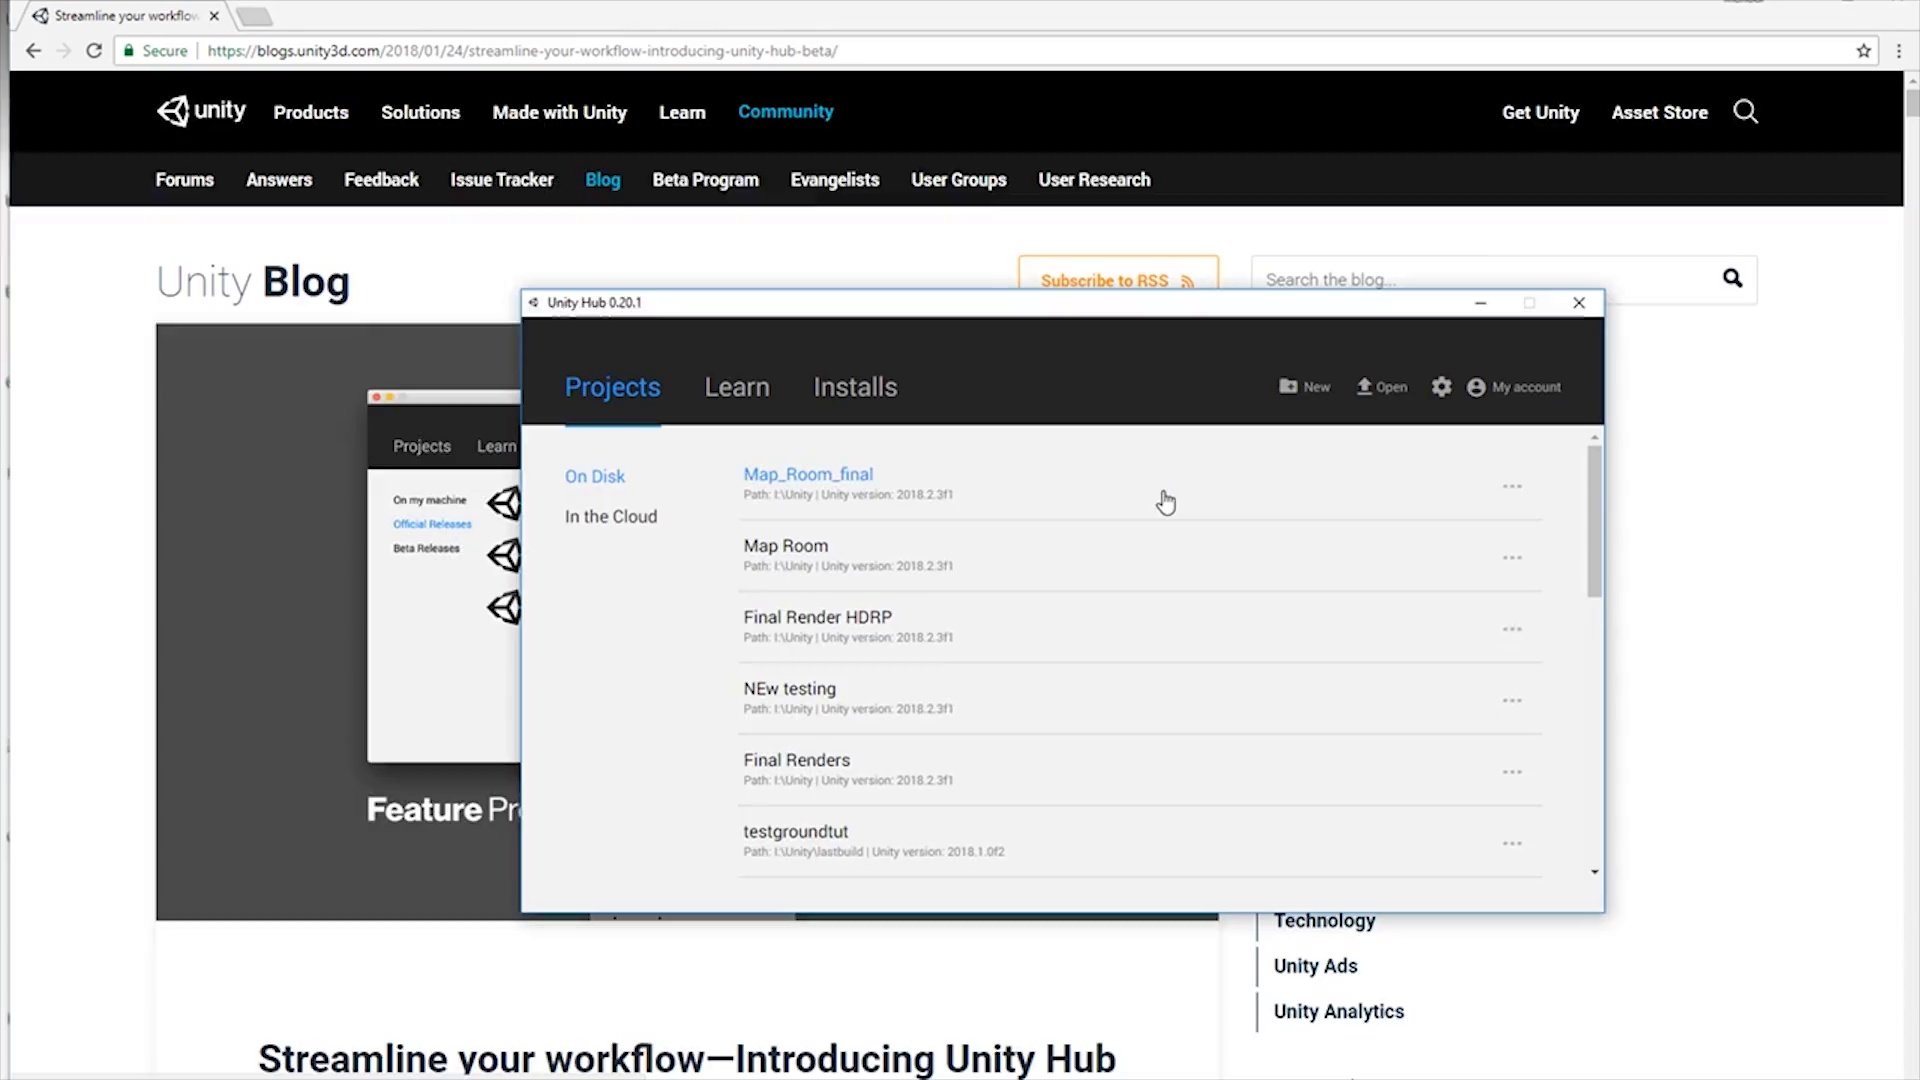This screenshot has width=1920, height=1080.
Task: Click the browser forward arrow
Action: [x=63, y=50]
